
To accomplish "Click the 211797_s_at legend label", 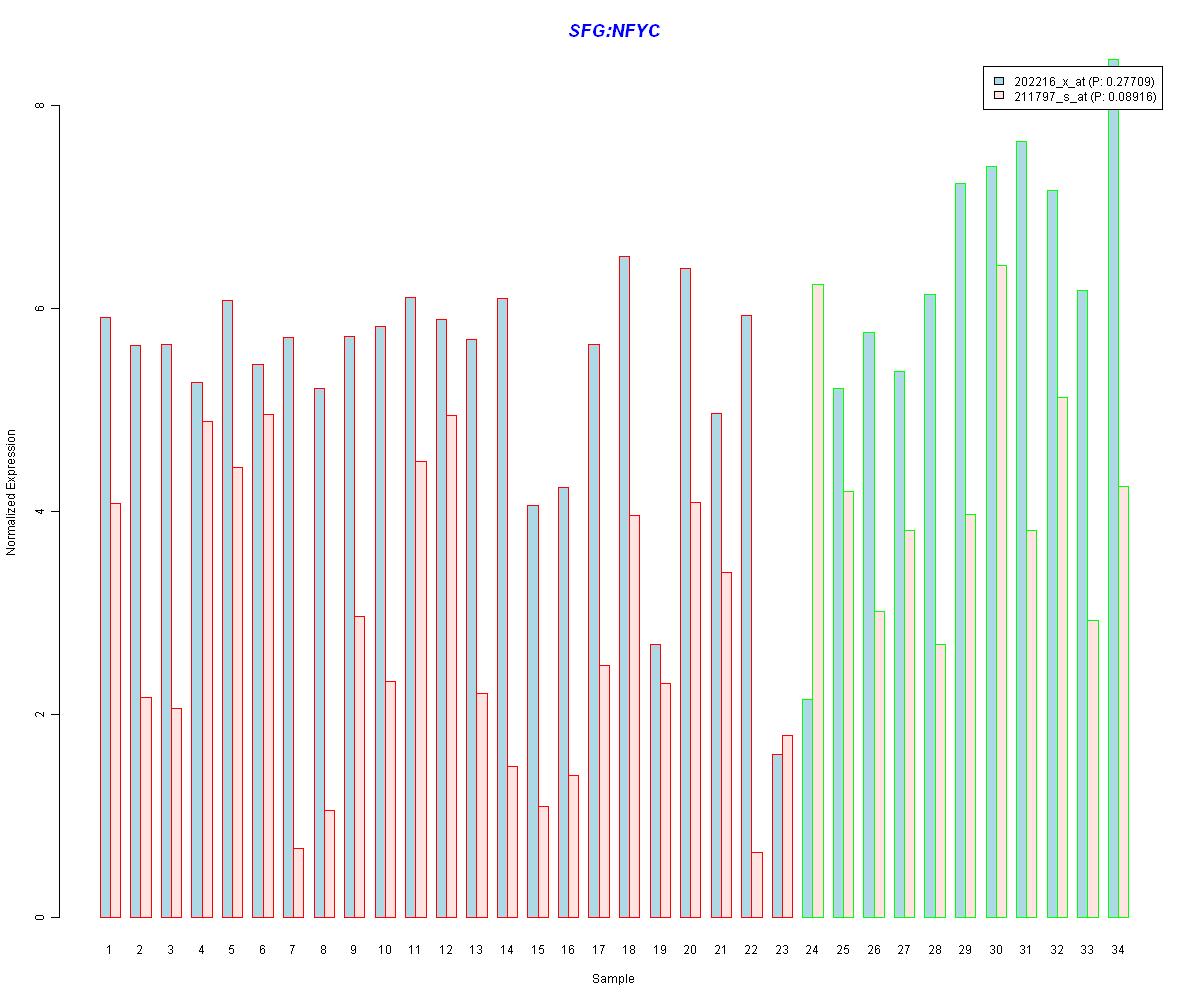I will 1085,97.
